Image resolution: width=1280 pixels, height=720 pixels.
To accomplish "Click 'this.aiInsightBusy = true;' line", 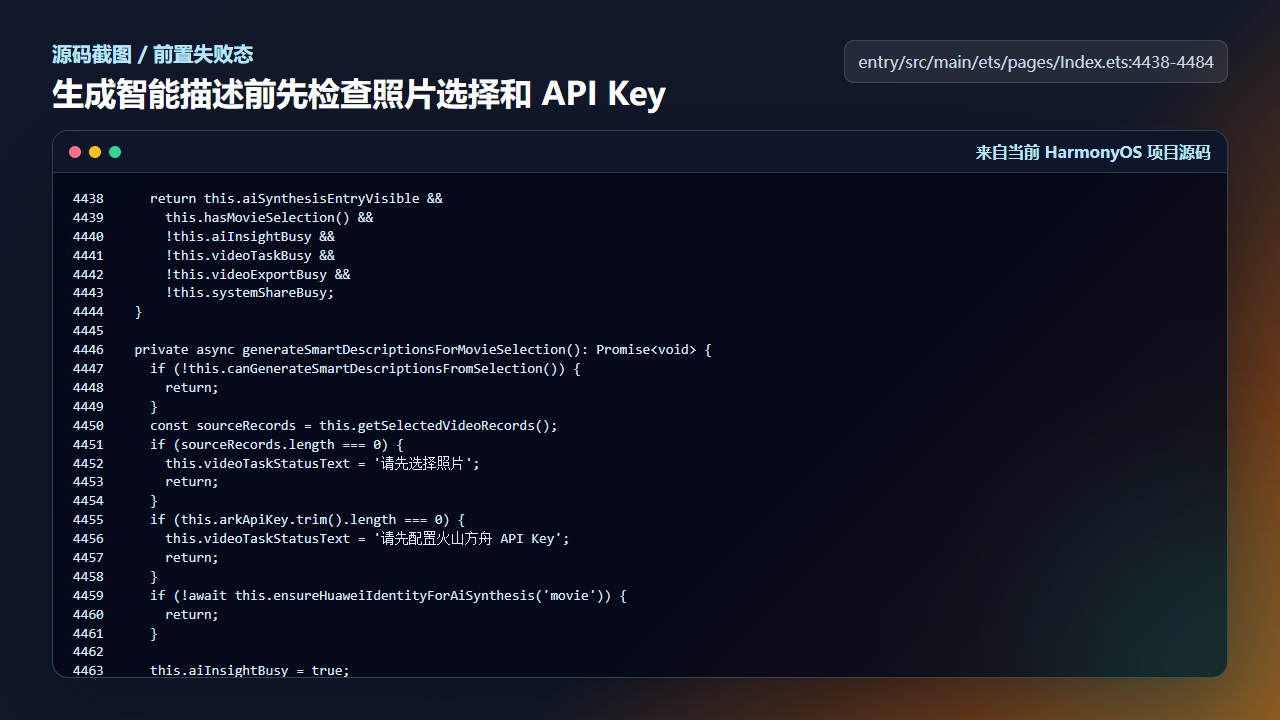I will pos(250,671).
